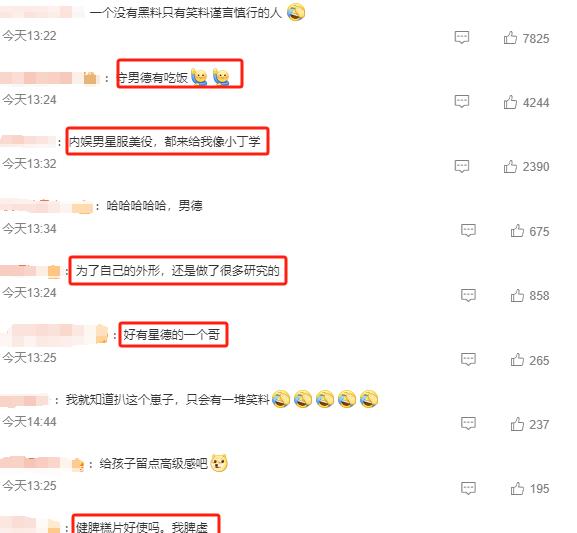577x533 pixels.
Task: Open reply icon beside 195 likes
Action: point(468,488)
